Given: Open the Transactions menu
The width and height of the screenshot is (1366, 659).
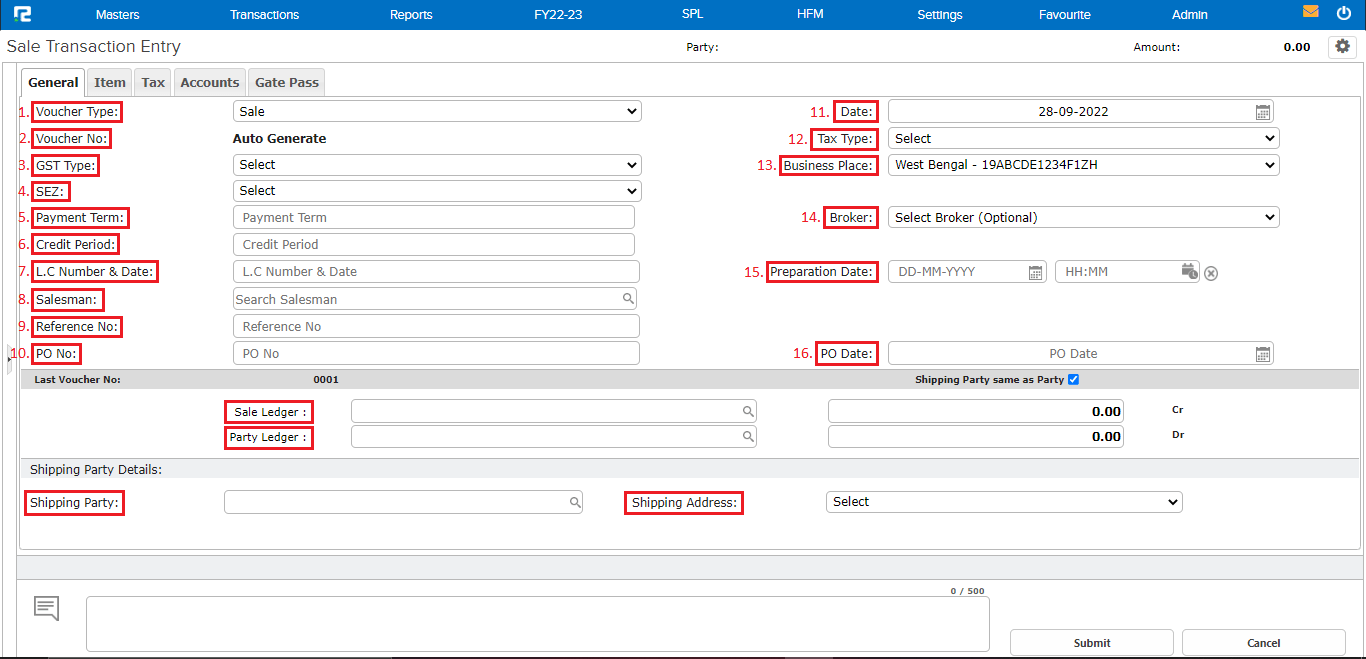Looking at the screenshot, I should (x=264, y=14).
